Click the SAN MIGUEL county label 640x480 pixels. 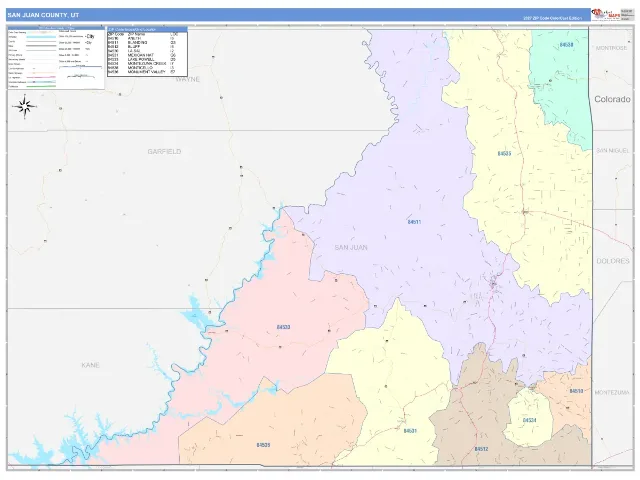tap(613, 151)
